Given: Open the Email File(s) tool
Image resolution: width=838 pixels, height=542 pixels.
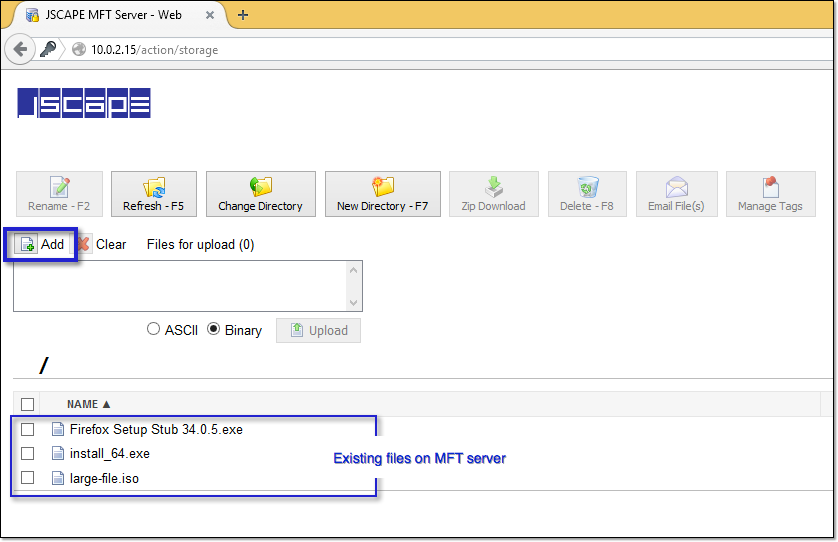Looking at the screenshot, I should pos(676,194).
